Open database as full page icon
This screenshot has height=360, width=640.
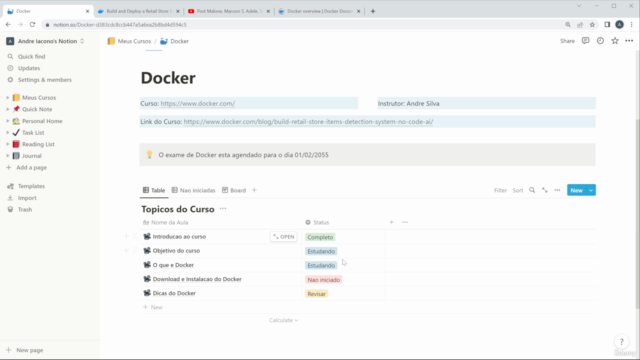(x=544, y=190)
